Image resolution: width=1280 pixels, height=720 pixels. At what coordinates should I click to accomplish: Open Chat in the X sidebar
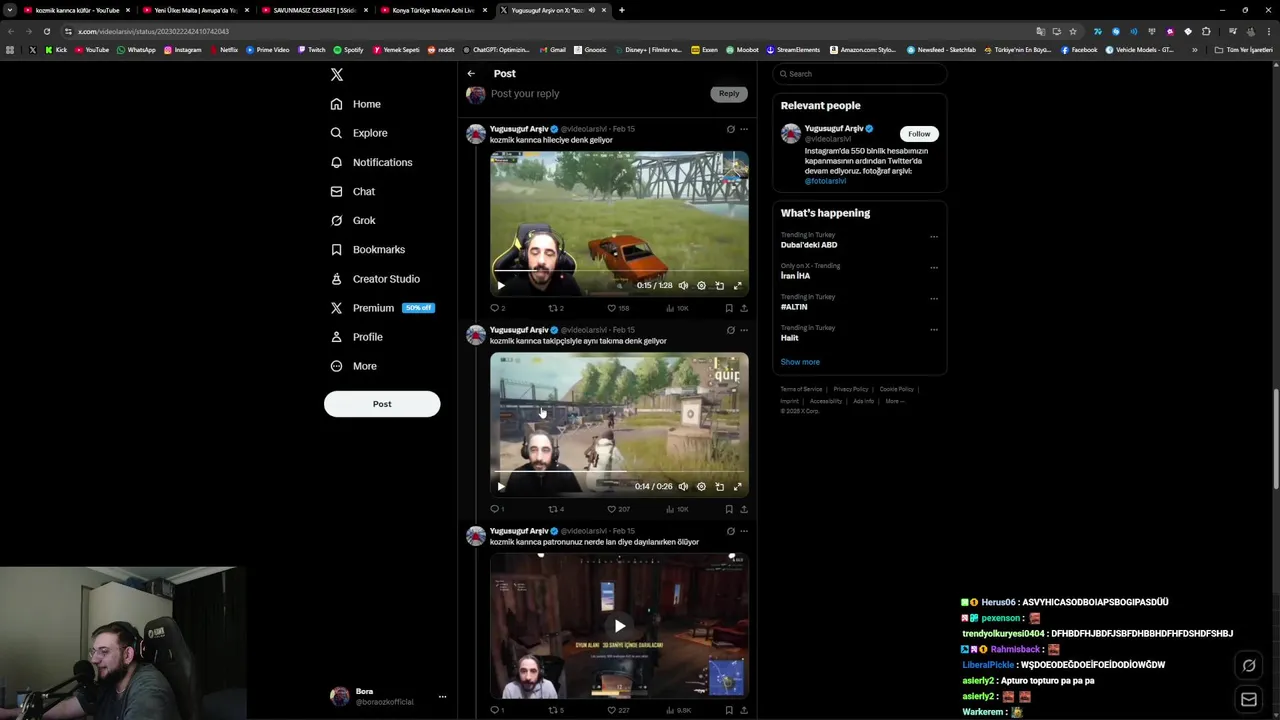click(x=353, y=191)
